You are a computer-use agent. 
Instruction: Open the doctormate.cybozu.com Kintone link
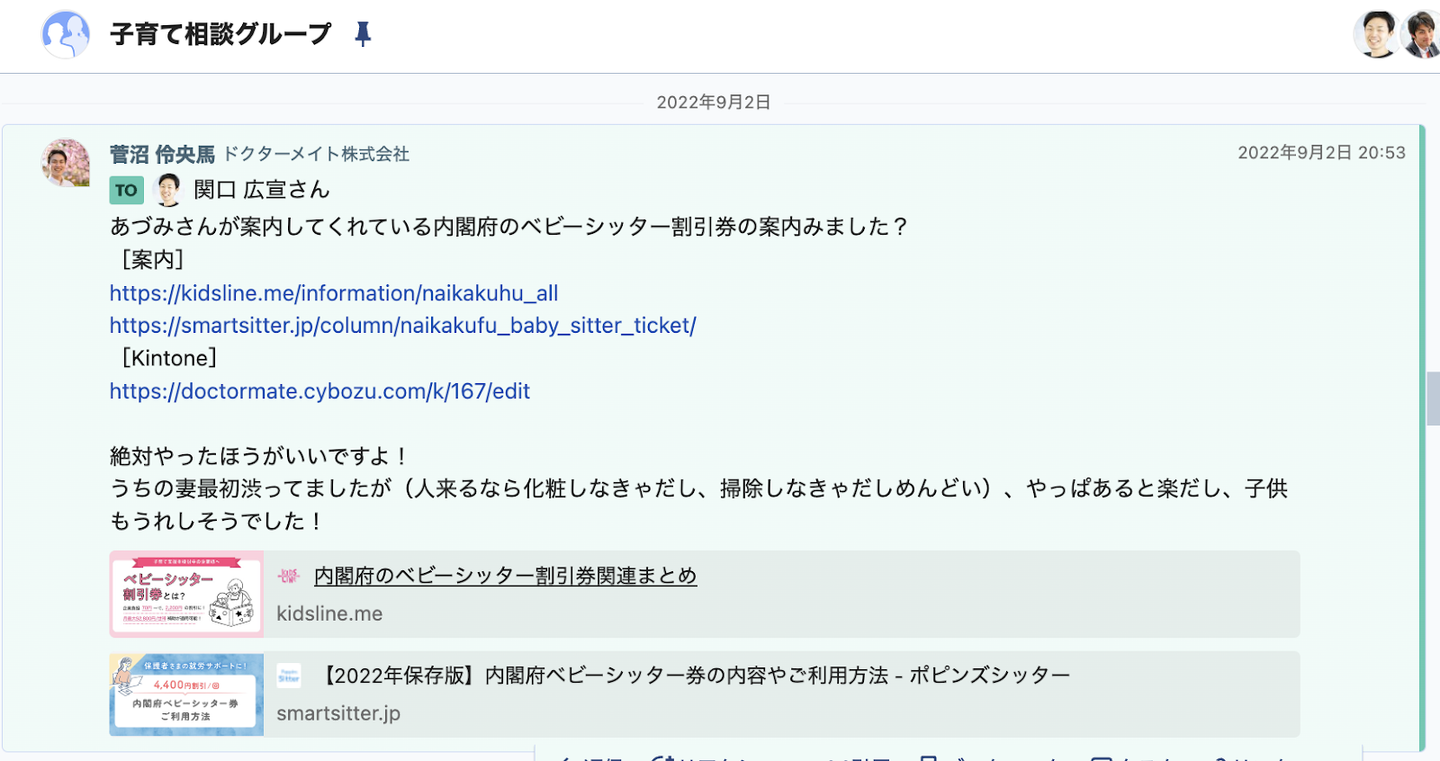pos(320,392)
